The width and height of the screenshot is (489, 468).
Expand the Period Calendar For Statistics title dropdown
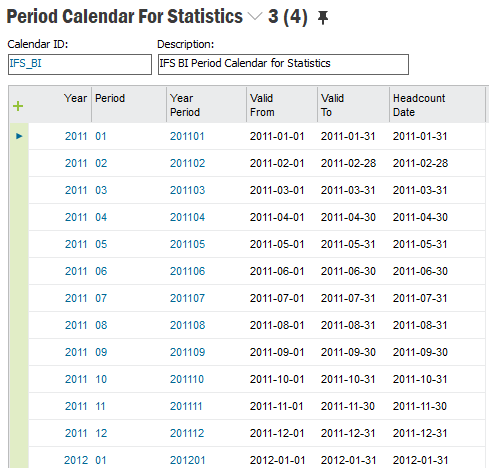[x=255, y=16]
